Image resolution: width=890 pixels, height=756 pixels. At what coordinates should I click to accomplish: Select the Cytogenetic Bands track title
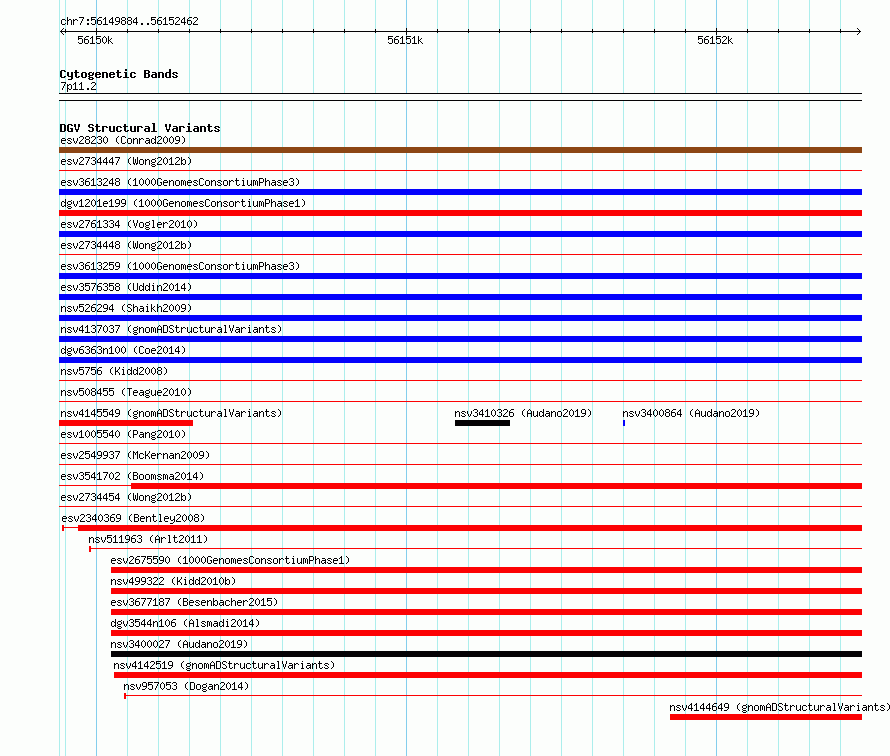(x=119, y=74)
